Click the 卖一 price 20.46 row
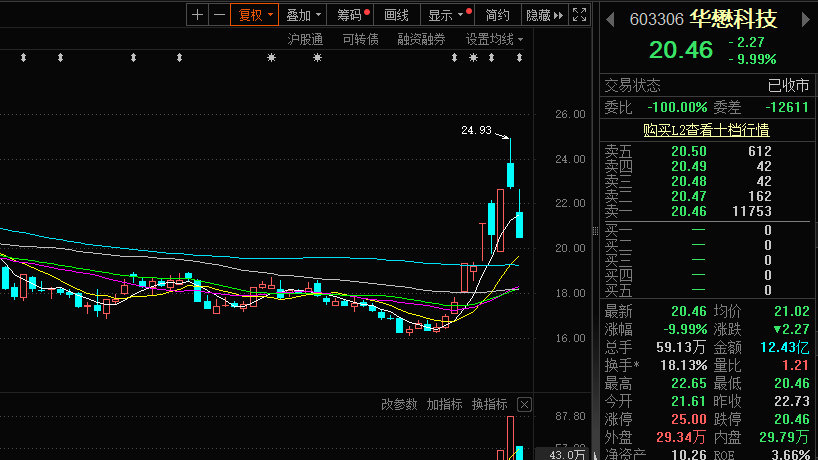 click(690, 211)
